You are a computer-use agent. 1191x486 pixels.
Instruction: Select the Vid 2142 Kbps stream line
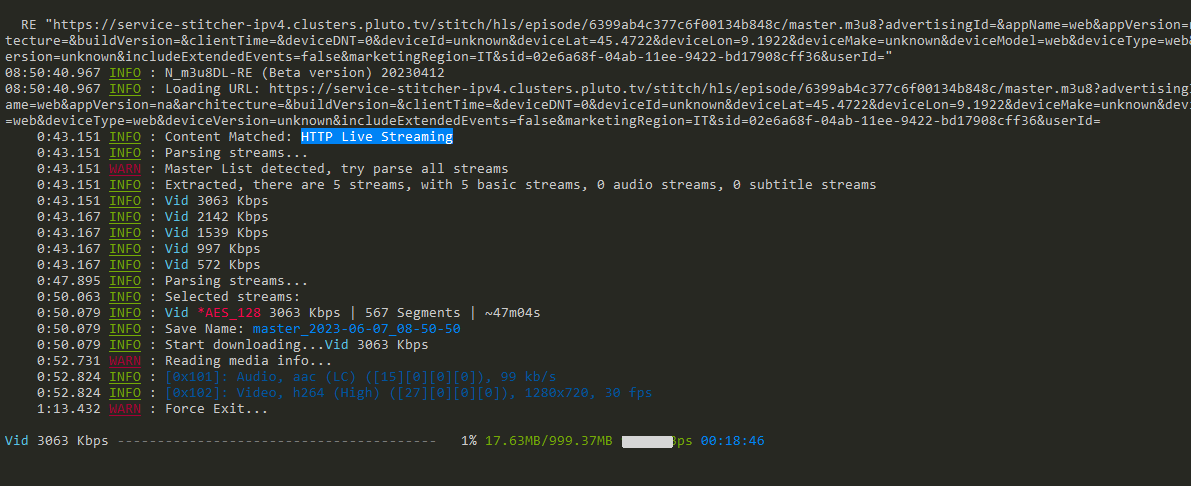[x=216, y=217]
